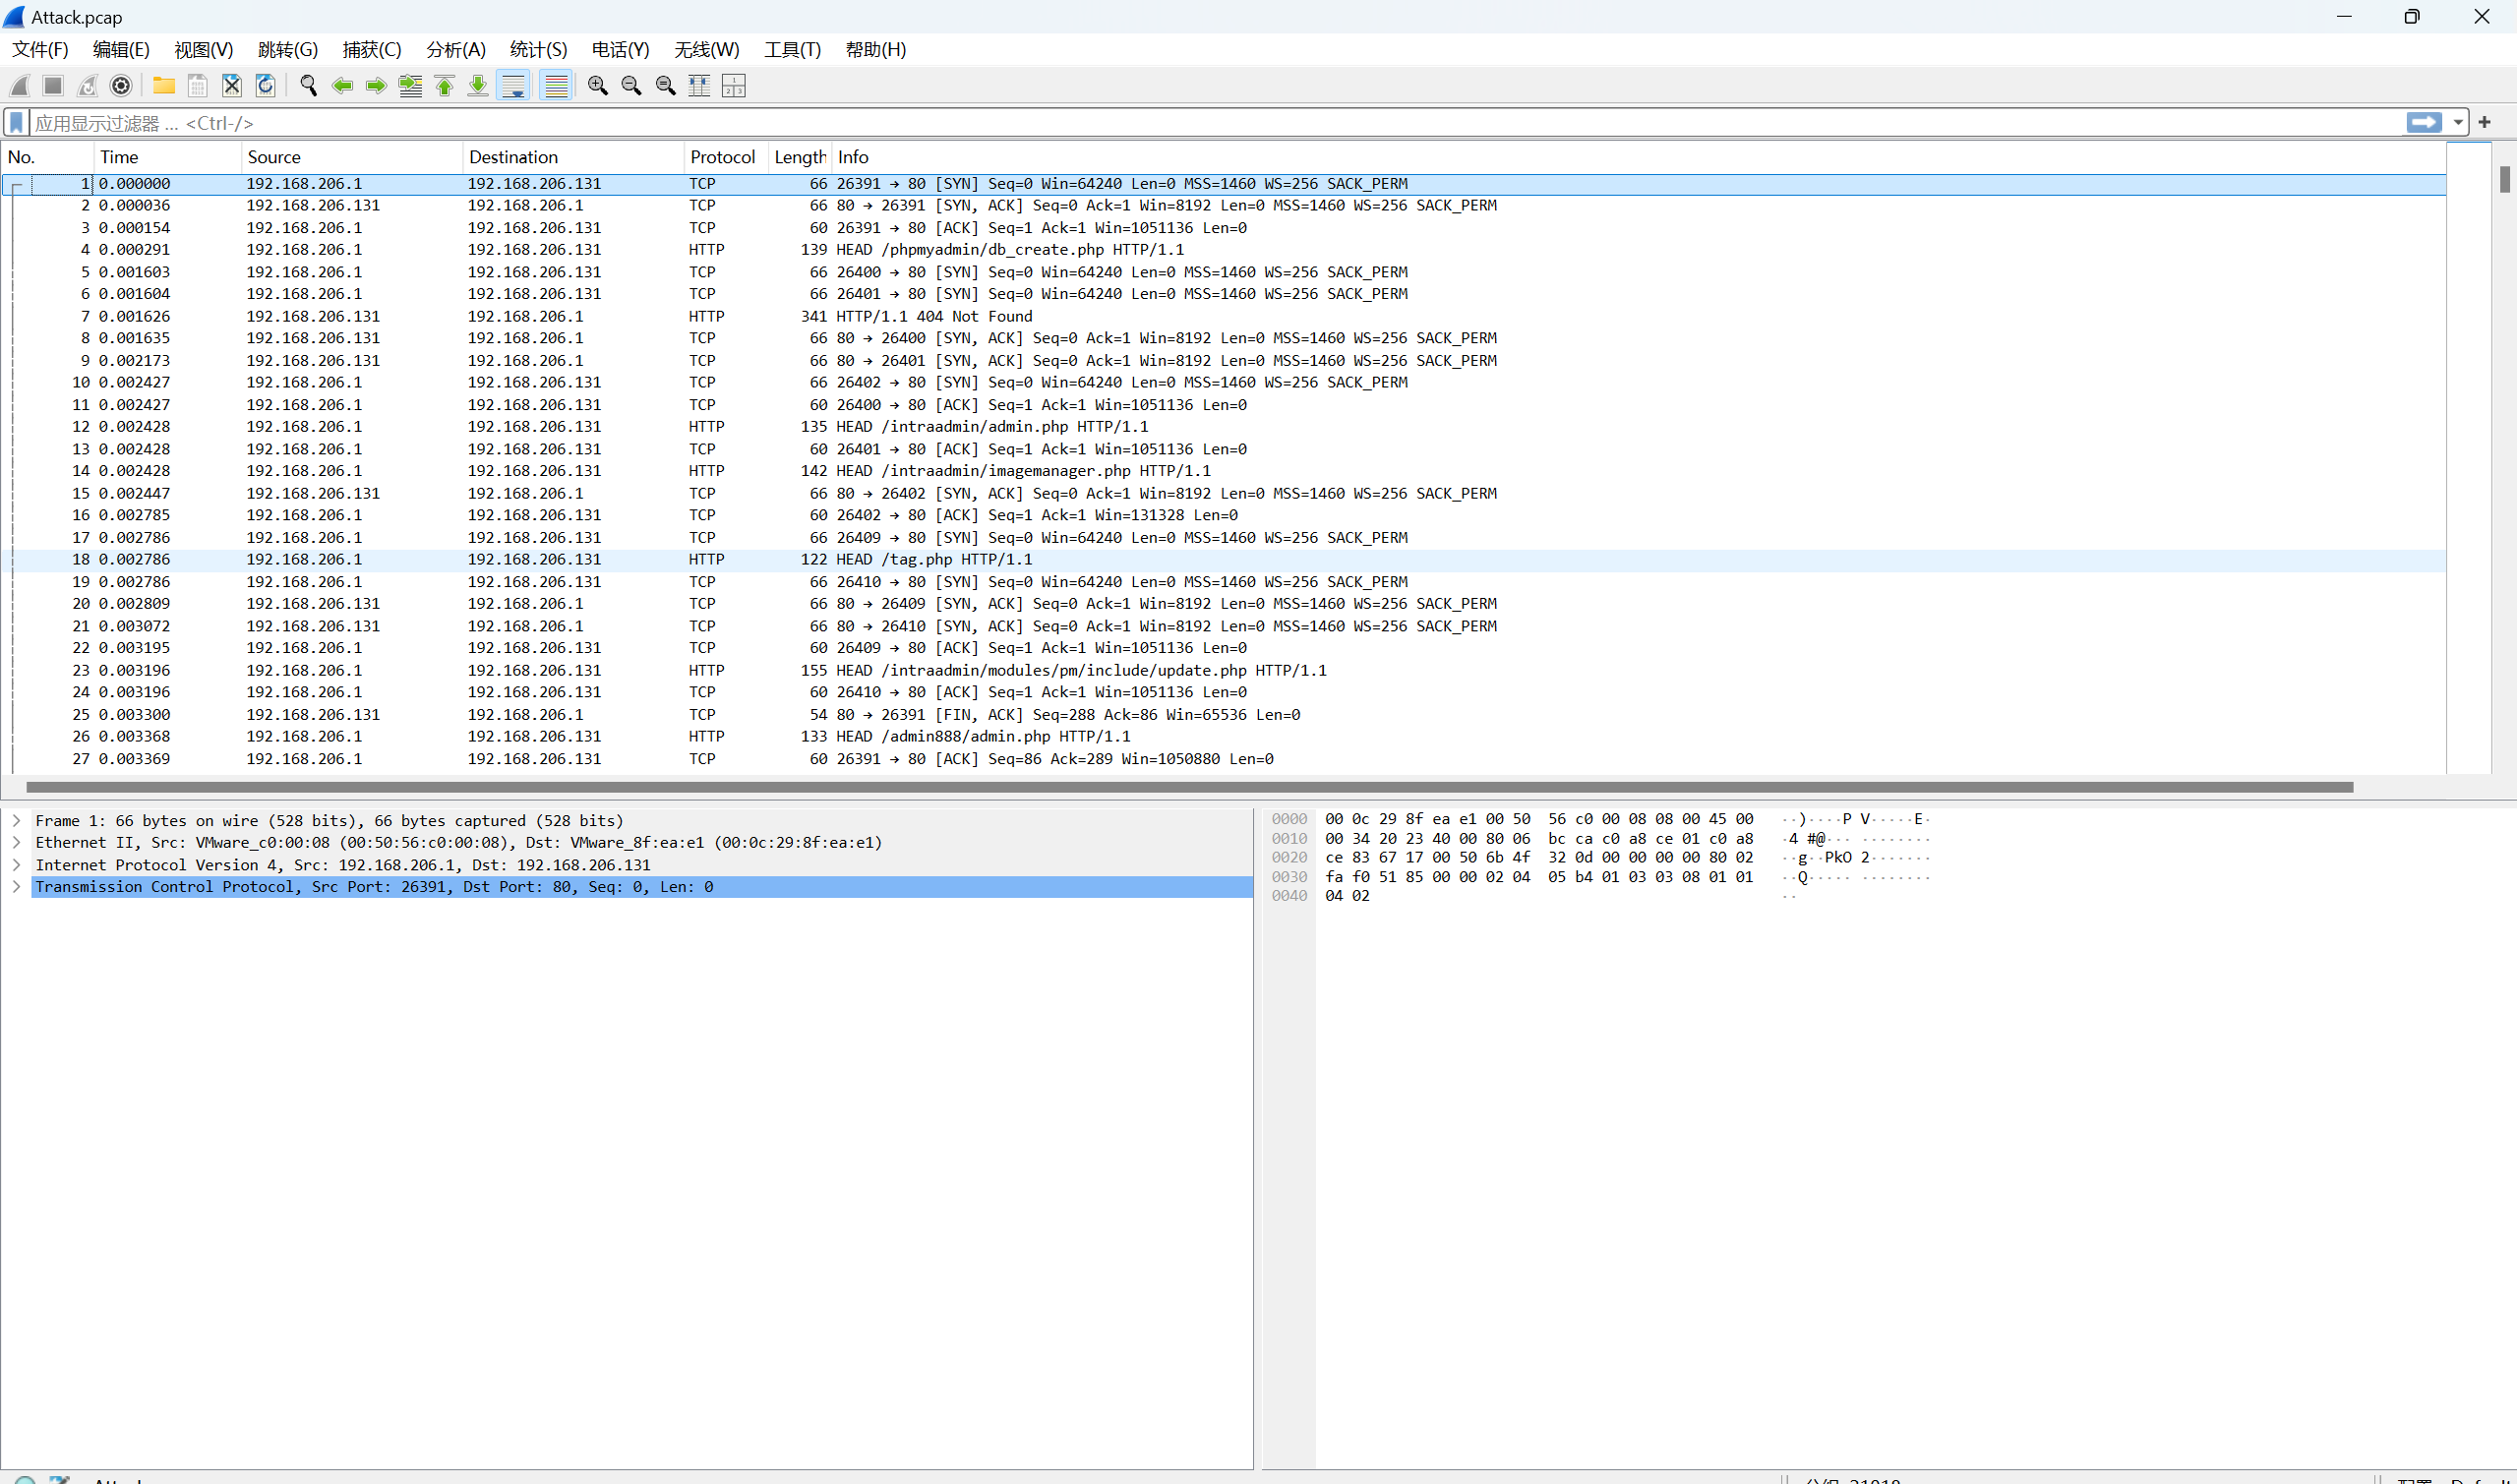The image size is (2517, 1484).
Task: Toggle packet list colorization
Action: (556, 86)
